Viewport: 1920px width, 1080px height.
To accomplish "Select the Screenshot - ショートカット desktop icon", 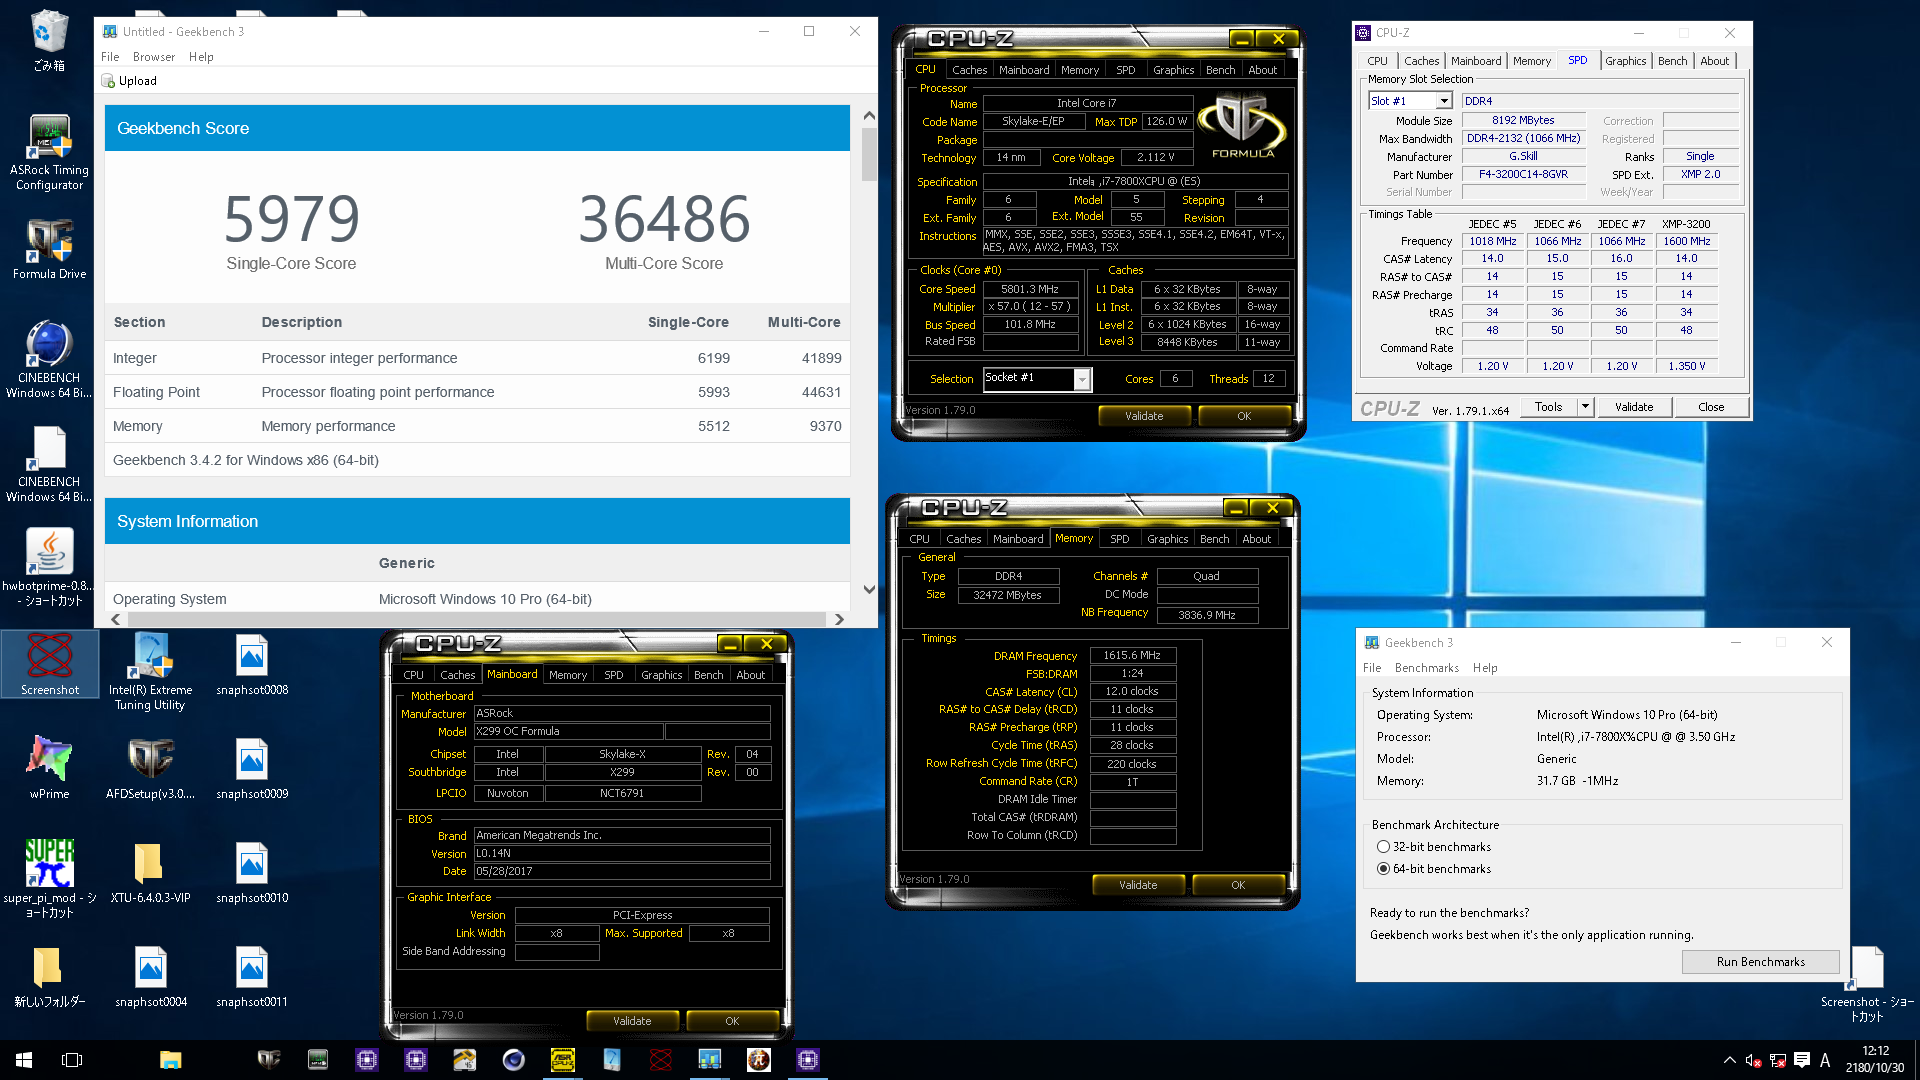I will click(x=1866, y=984).
